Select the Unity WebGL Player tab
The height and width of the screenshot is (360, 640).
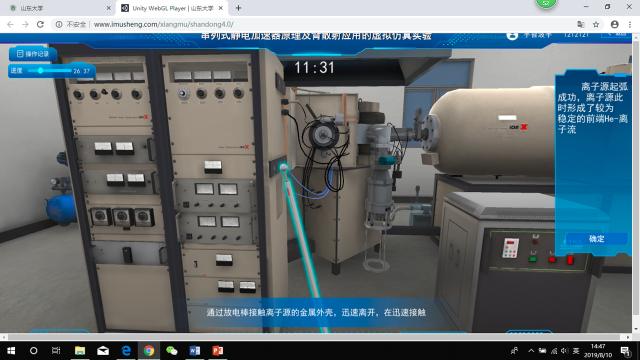pyautogui.click(x=172, y=8)
